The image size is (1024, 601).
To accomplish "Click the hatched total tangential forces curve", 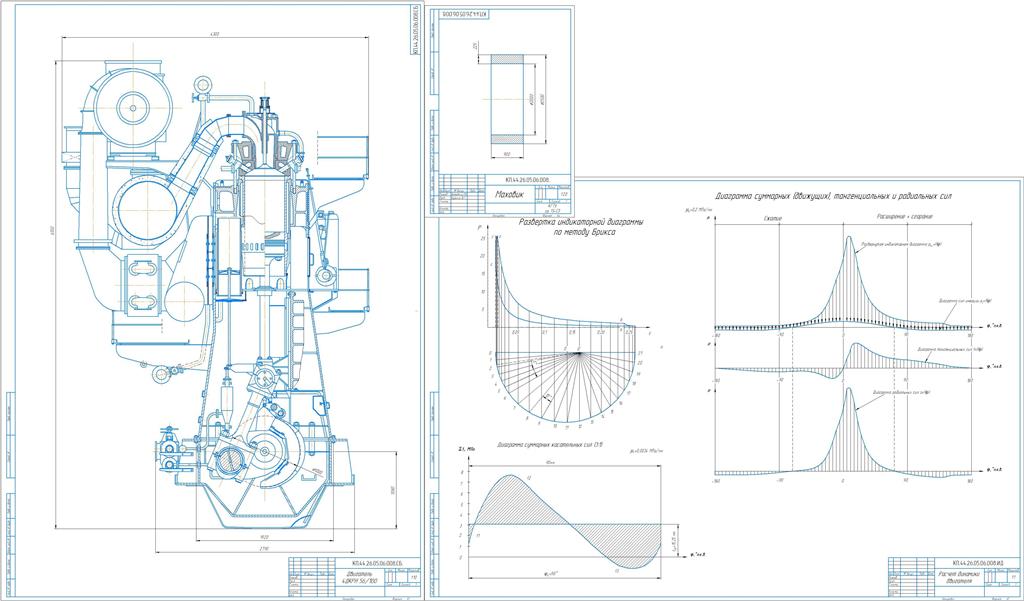I will coord(566,521).
